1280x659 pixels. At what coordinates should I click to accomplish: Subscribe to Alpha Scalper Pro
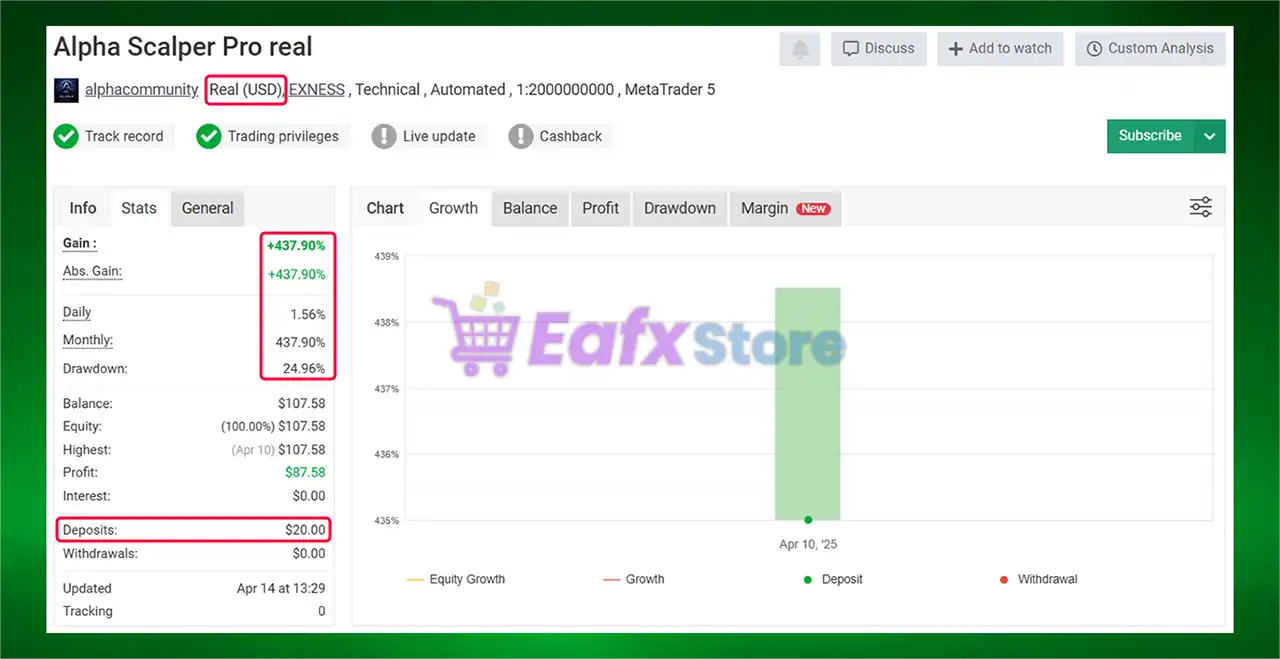1150,136
